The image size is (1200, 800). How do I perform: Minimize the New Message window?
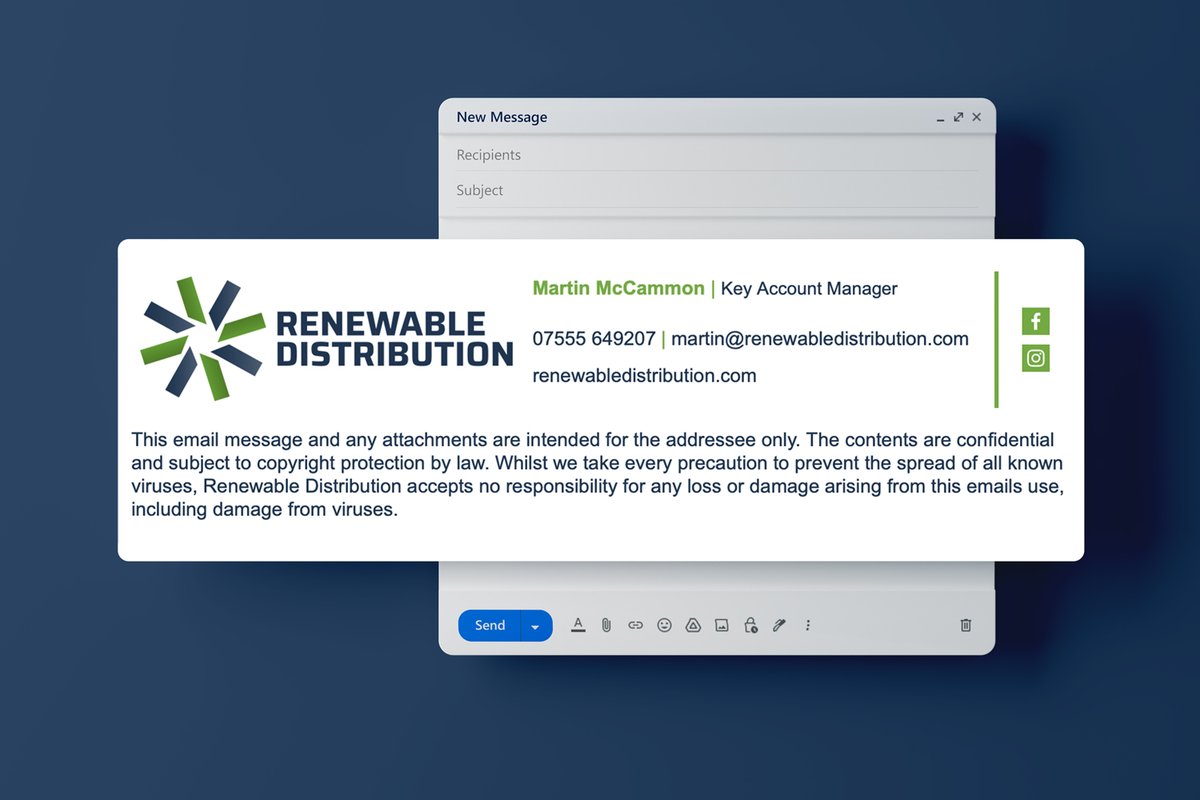pyautogui.click(x=940, y=118)
